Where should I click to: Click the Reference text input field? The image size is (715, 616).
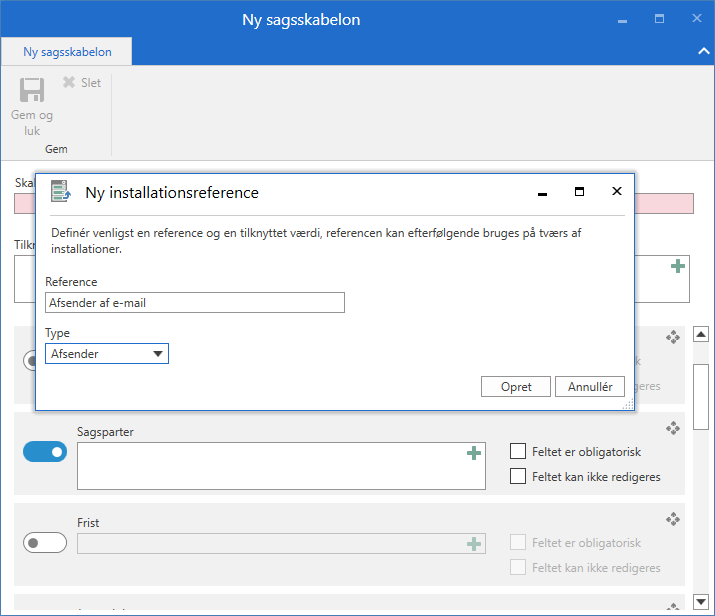coord(195,303)
